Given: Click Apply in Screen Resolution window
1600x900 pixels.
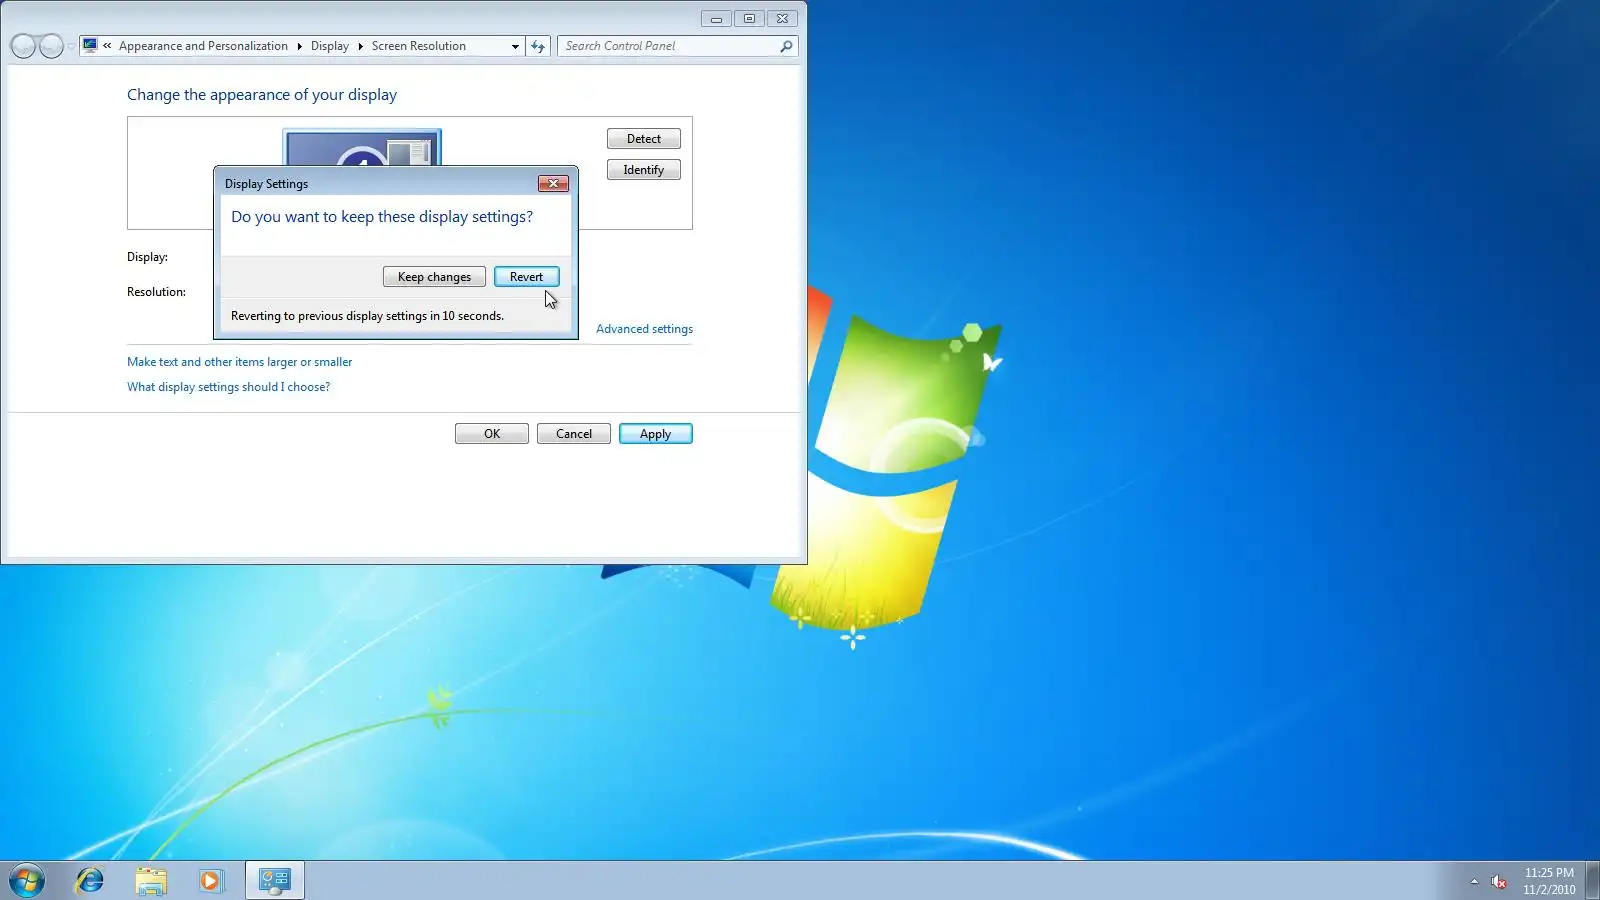Looking at the screenshot, I should (x=656, y=434).
